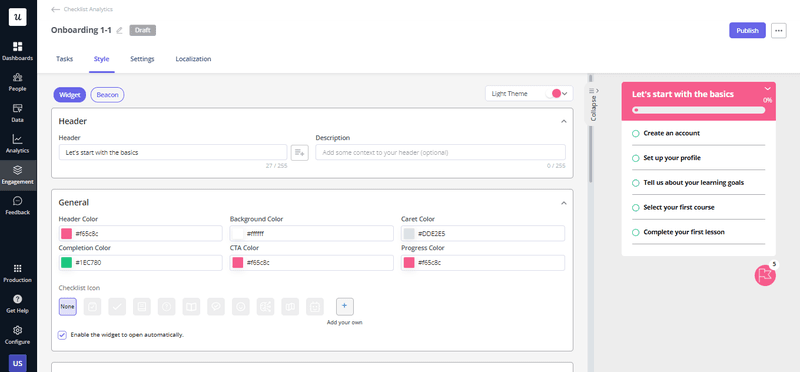This screenshot has height=372, width=800.
Task: Add your own checklist icon
Action: tap(344, 307)
